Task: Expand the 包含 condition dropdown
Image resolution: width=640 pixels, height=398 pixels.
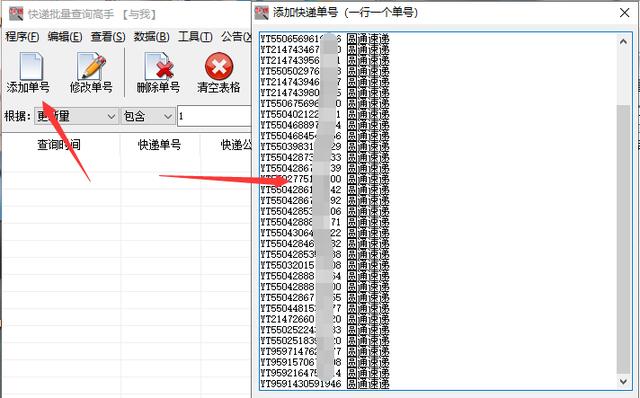Action: tap(148, 116)
